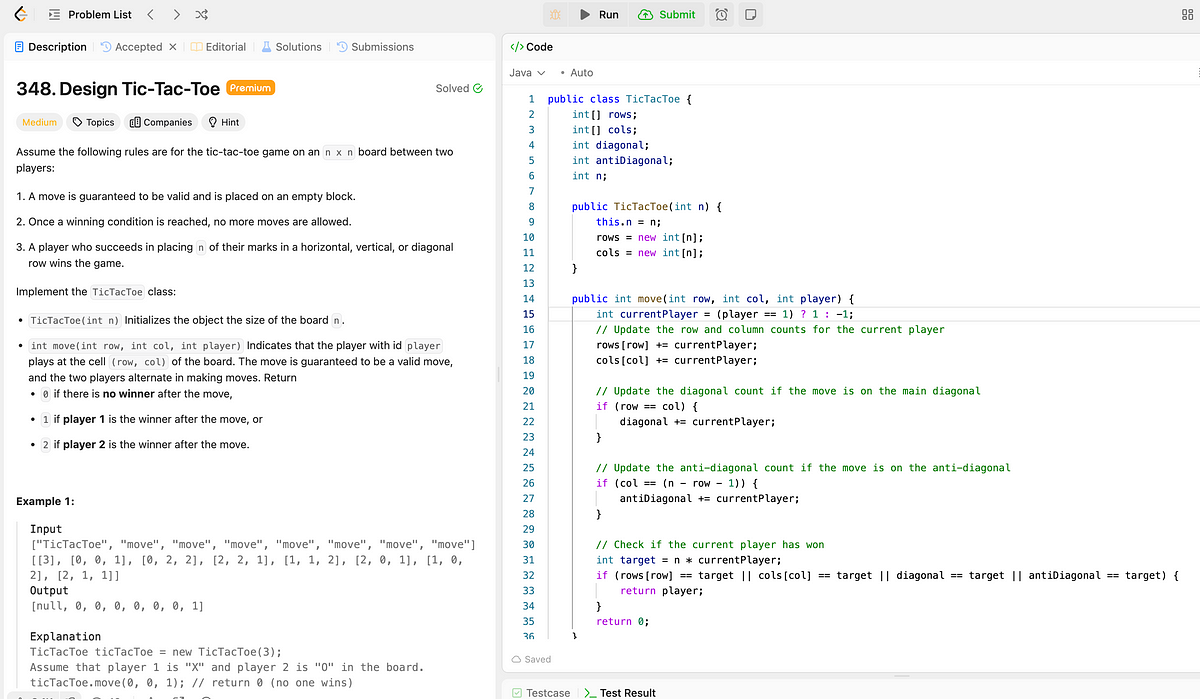Switch to the Accepted tab
Image resolution: width=1200 pixels, height=699 pixels.
(x=131, y=47)
